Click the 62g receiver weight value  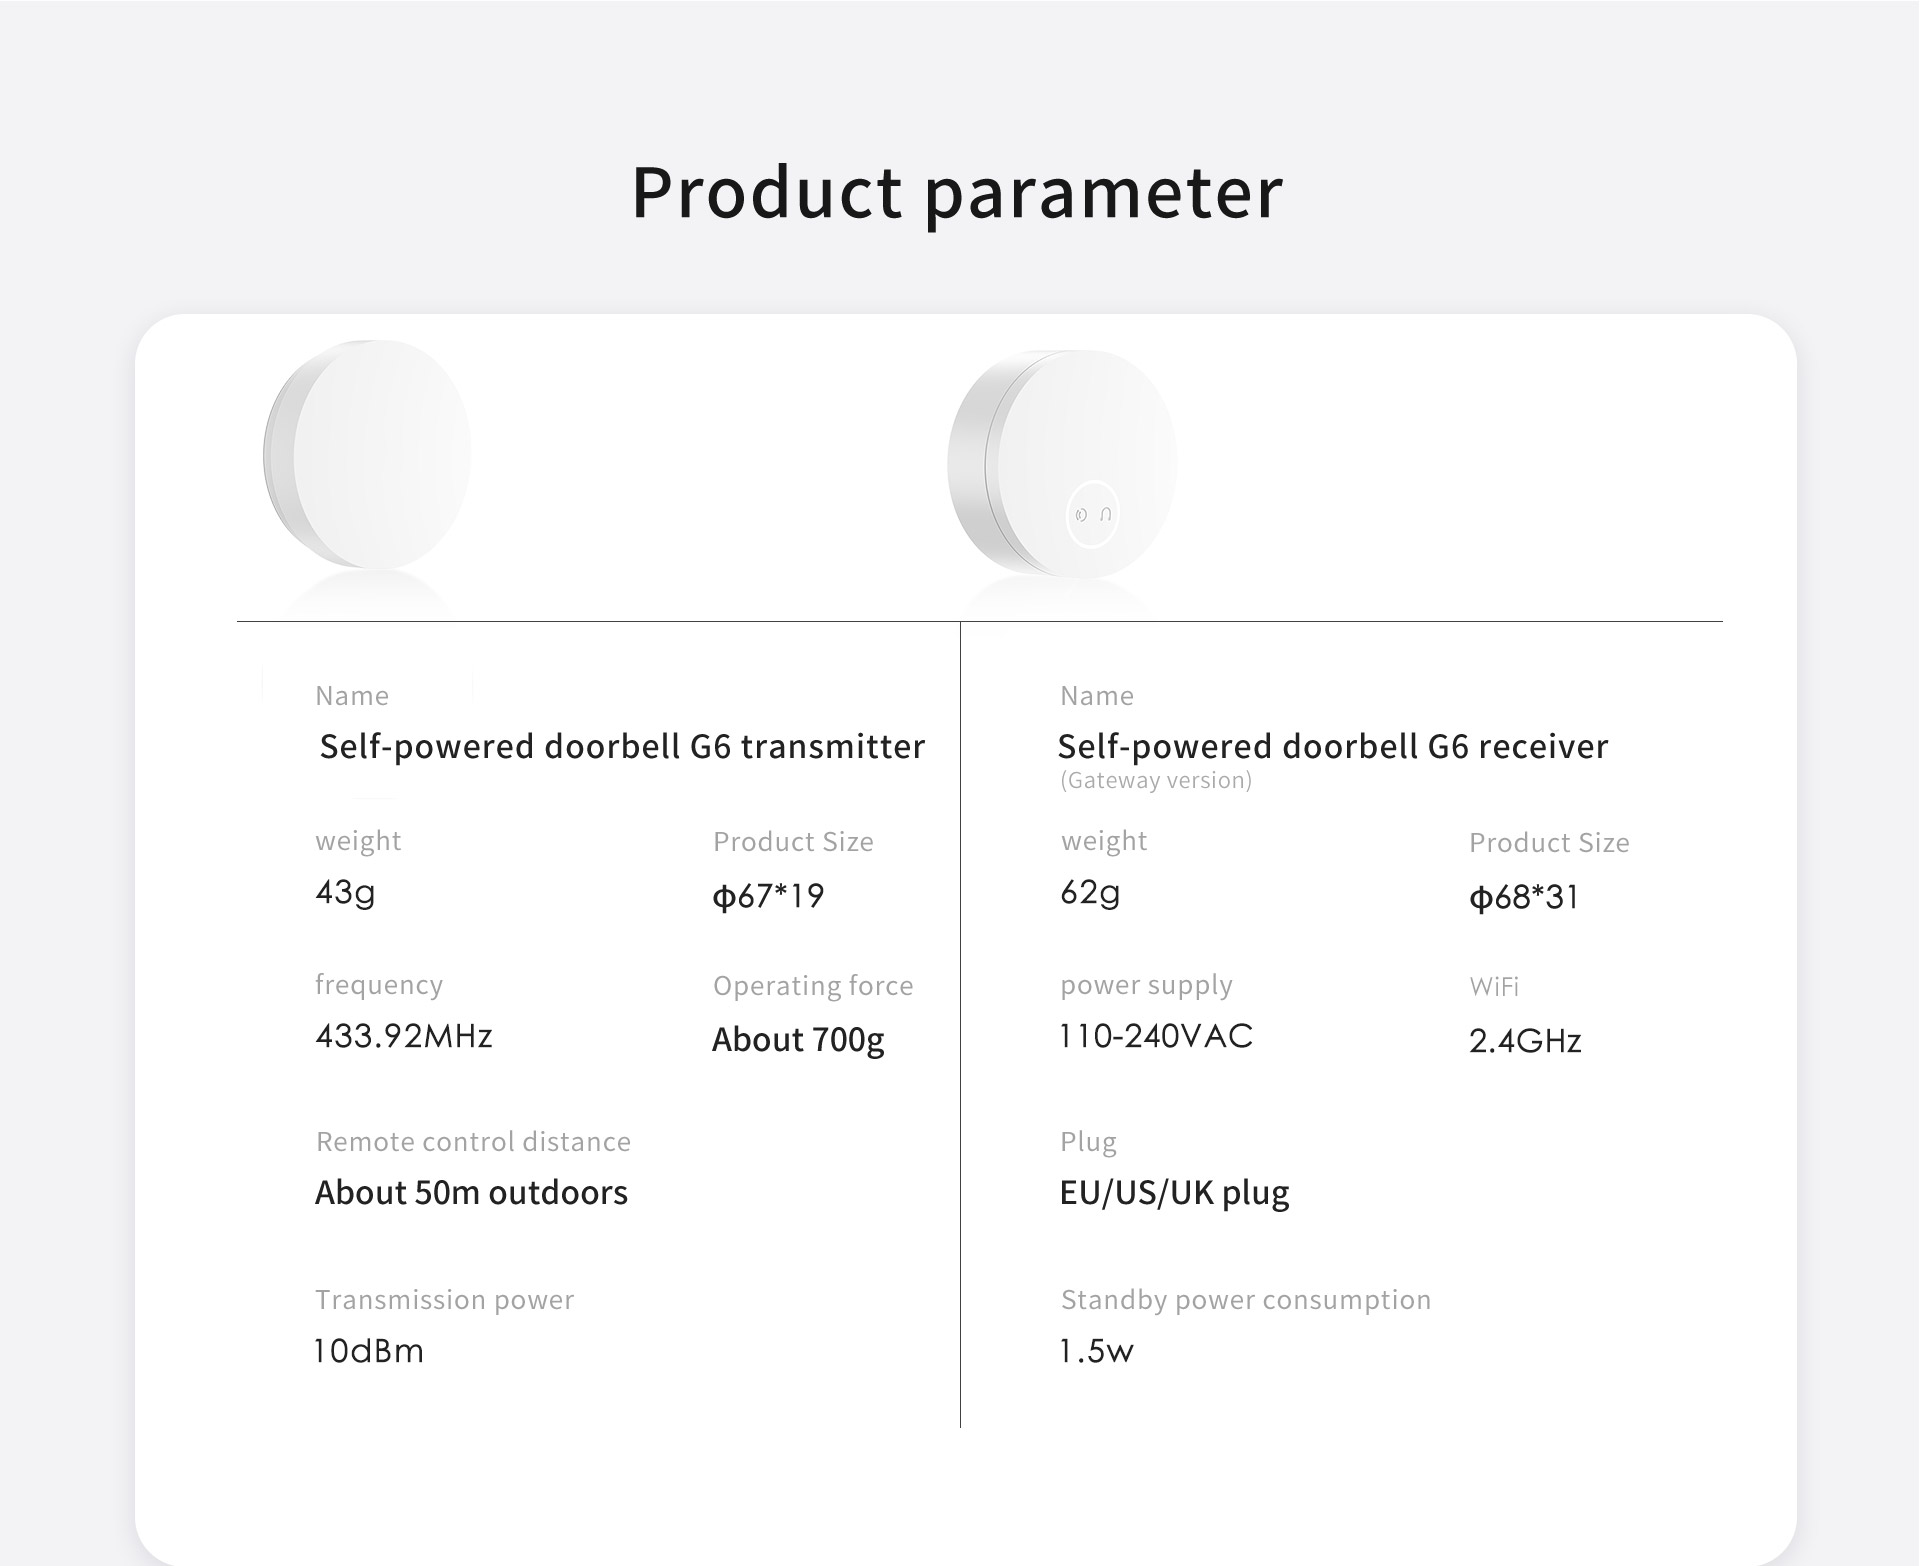(1090, 891)
